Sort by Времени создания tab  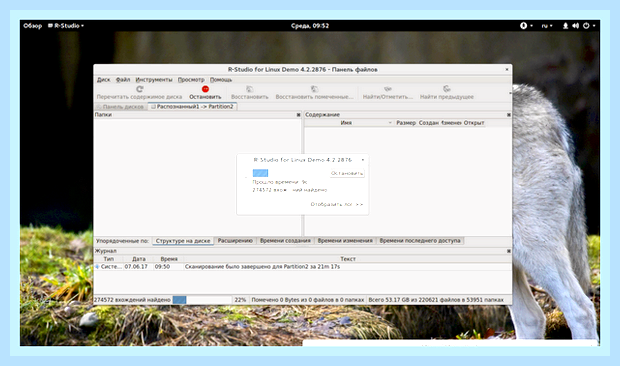tap(285, 241)
